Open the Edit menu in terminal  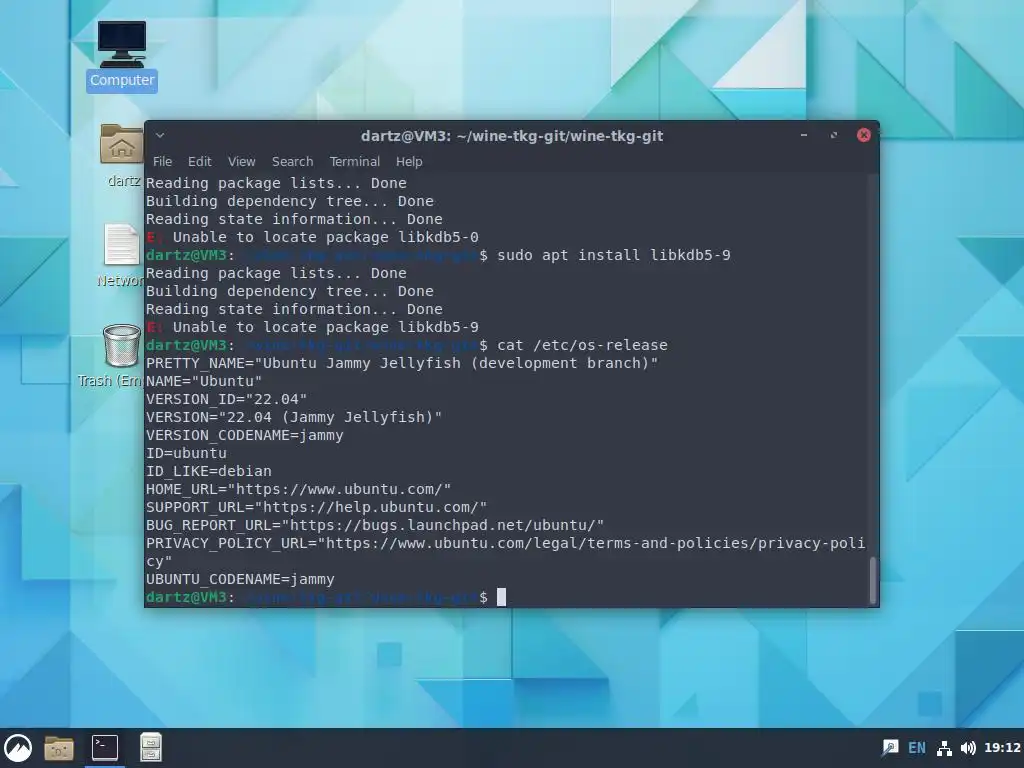pos(200,161)
